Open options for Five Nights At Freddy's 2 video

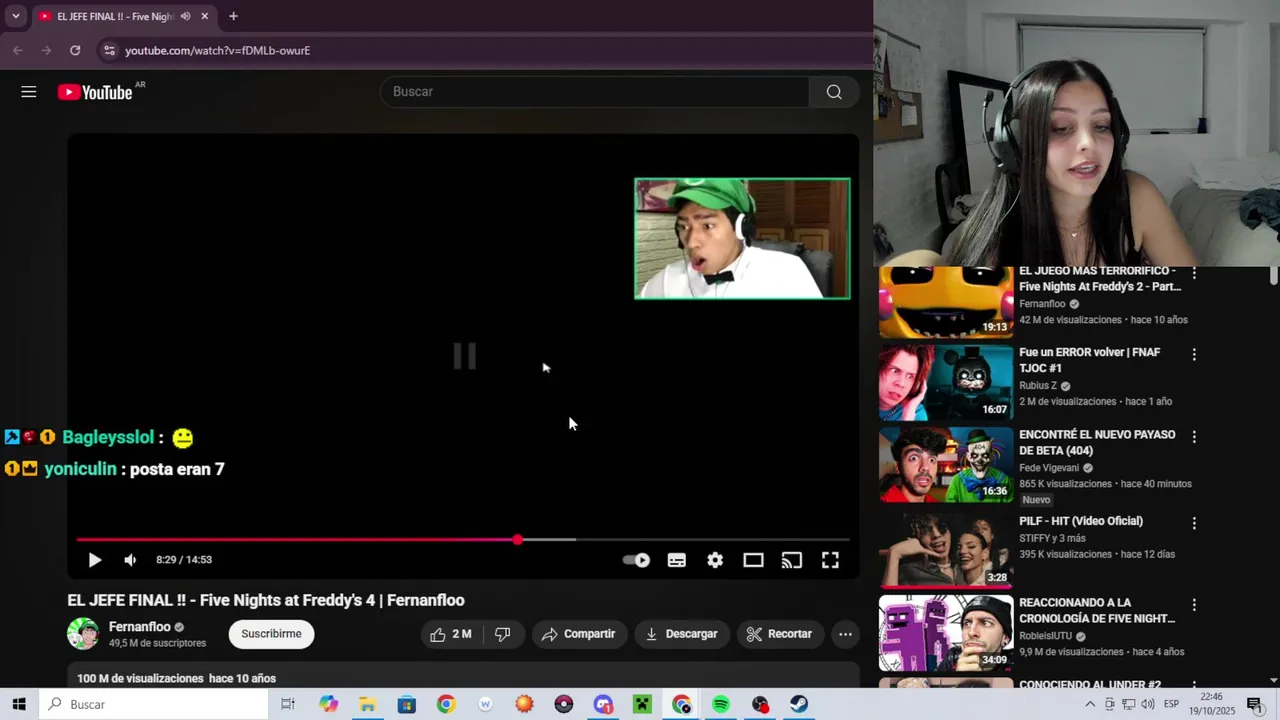click(1194, 273)
